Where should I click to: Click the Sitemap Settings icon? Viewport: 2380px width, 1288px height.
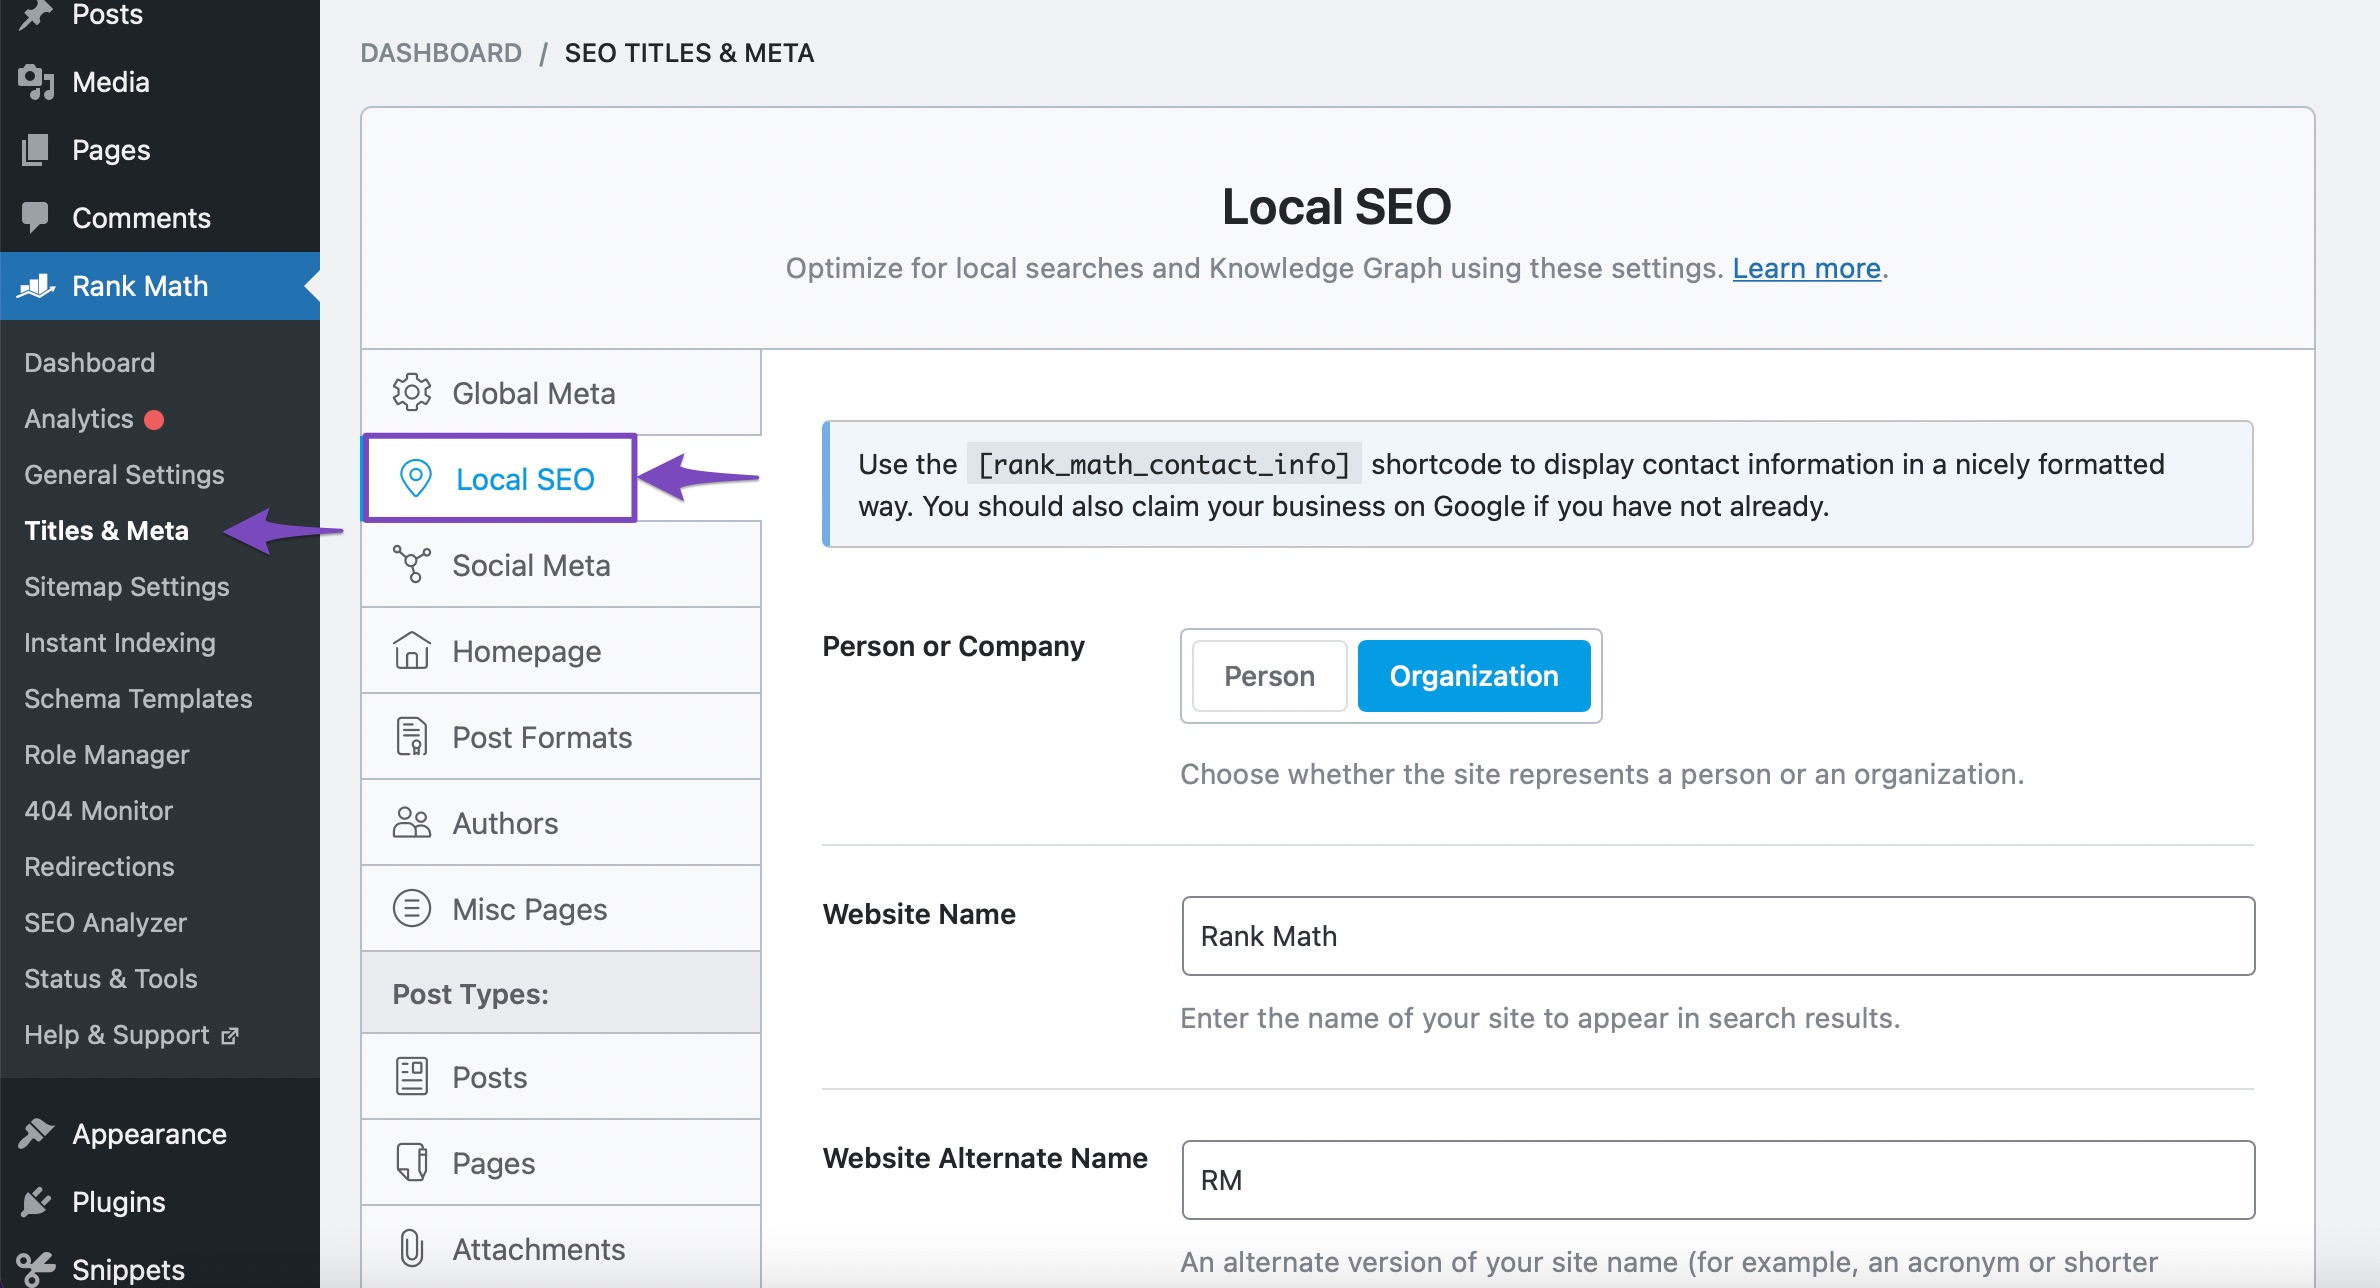[125, 585]
